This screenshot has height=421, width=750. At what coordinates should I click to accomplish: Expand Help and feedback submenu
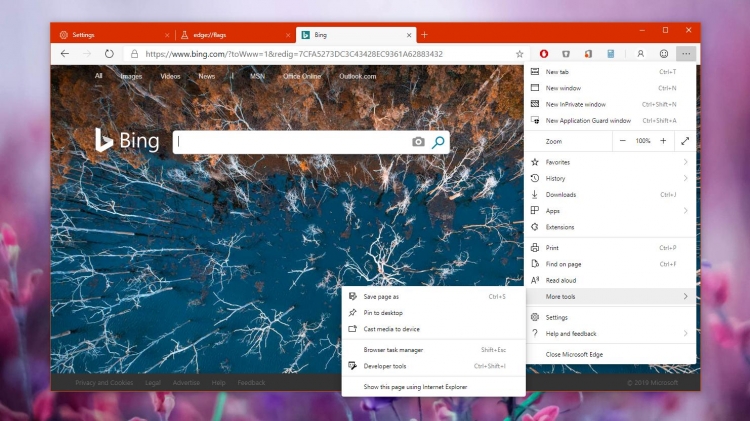[x=610, y=333]
